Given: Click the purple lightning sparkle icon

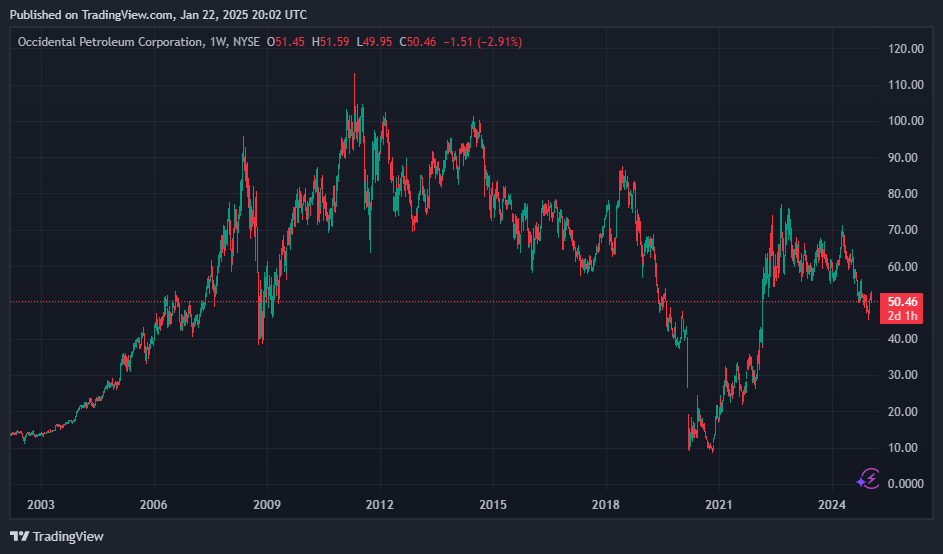Looking at the screenshot, I should (x=868, y=479).
